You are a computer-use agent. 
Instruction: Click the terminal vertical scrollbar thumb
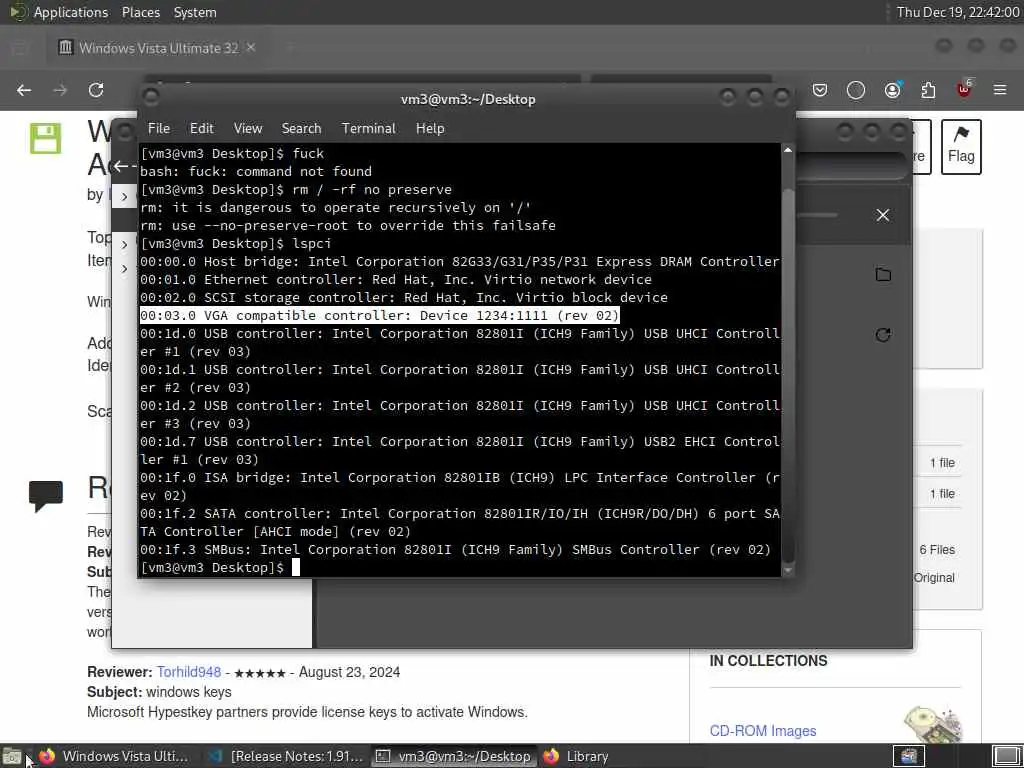[x=788, y=376]
